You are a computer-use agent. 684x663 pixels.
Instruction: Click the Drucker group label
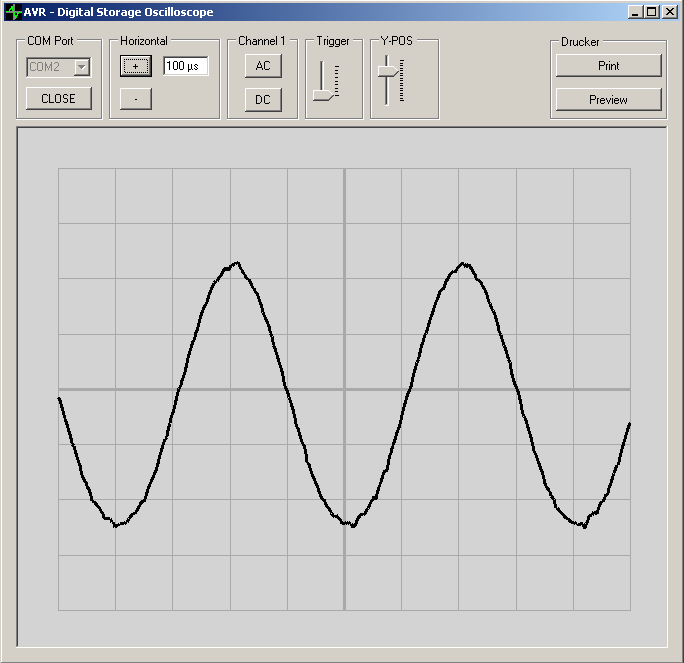point(580,42)
